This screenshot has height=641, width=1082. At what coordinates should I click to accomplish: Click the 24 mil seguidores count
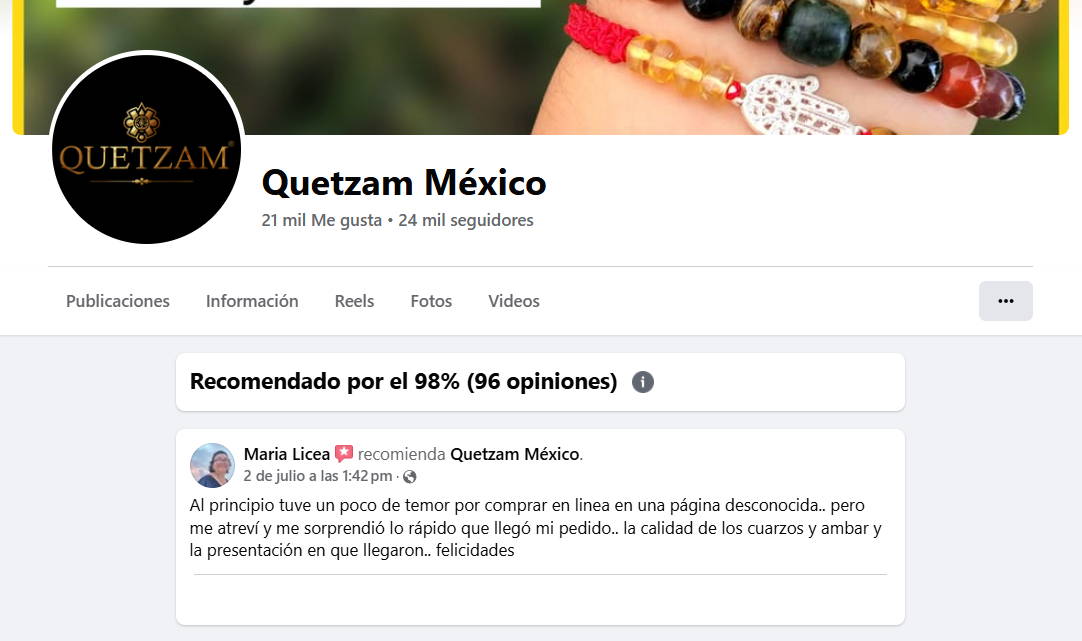coord(466,220)
